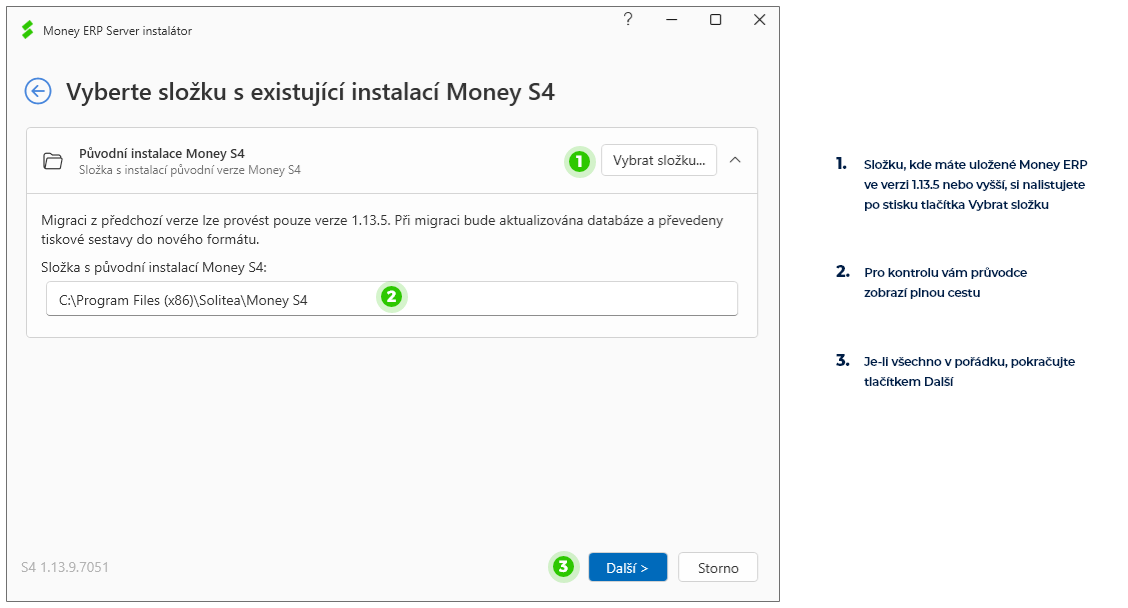Screen dimensions: 1128x608
Task: Click instruction text about tlačítka Vybrat složku
Action: coord(975,184)
